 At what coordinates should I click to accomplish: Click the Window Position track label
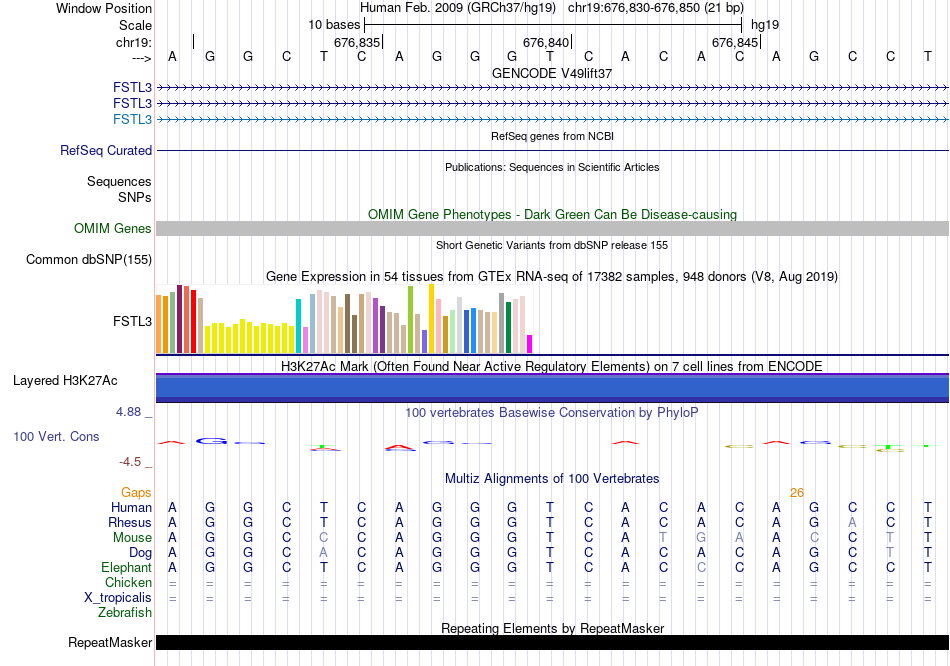coord(104,8)
